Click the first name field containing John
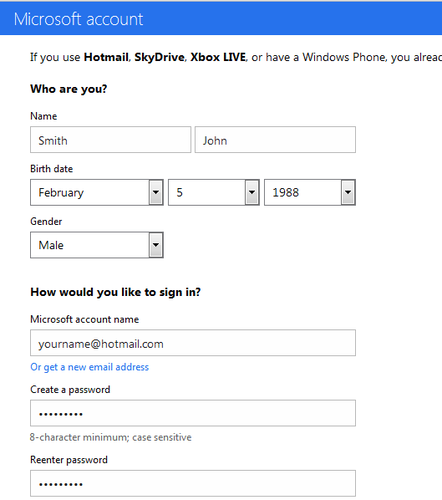 [275, 140]
